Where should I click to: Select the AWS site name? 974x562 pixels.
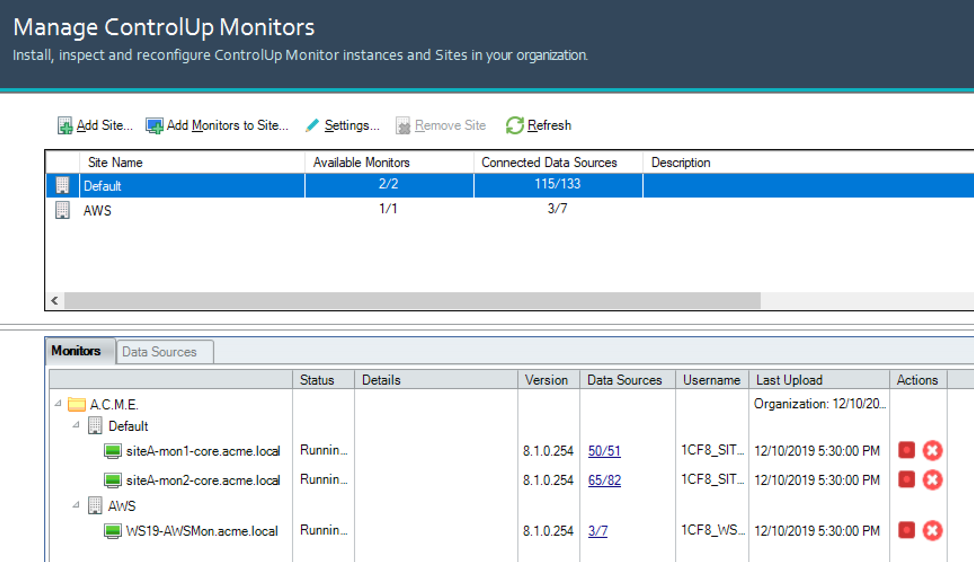click(x=98, y=211)
